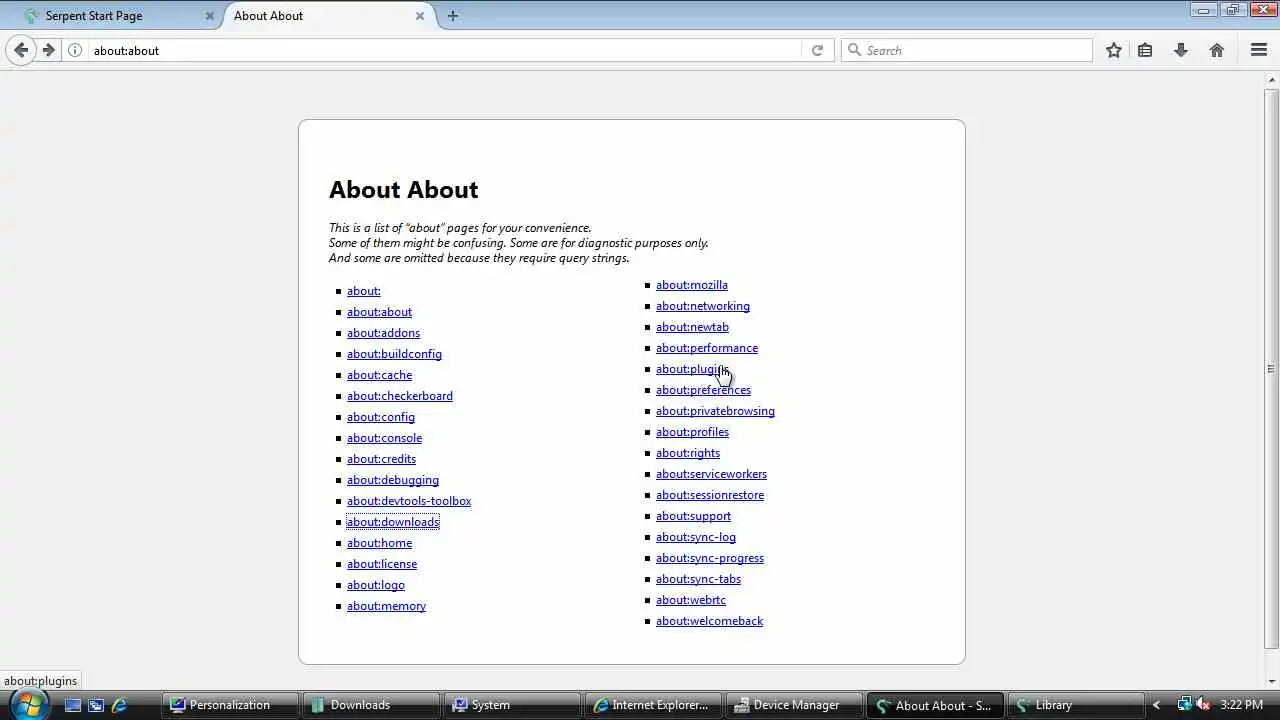
Task: Select the About About tab
Action: 330,16
